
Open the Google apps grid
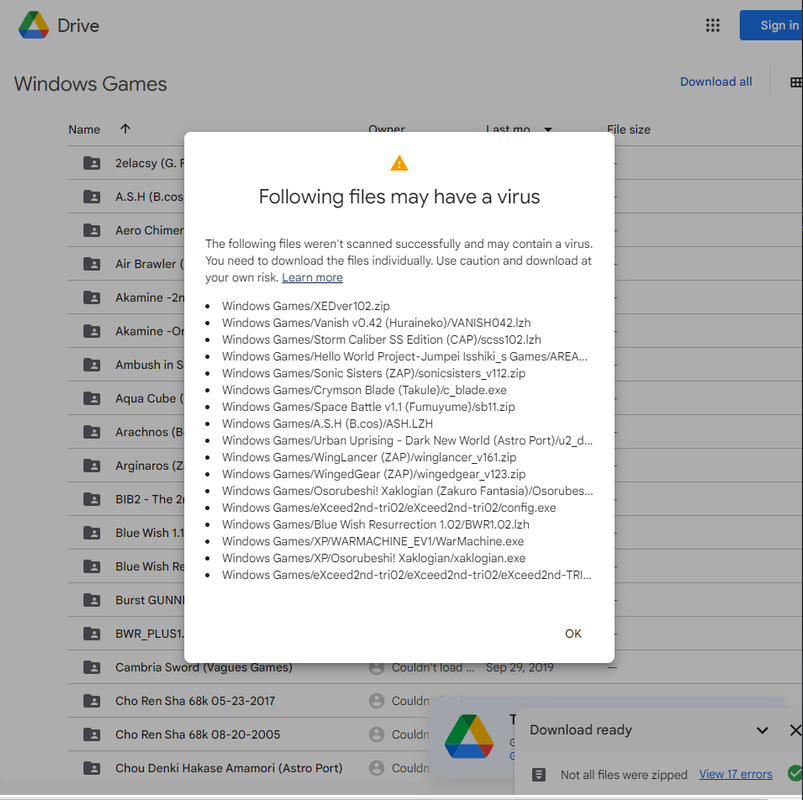[712, 25]
